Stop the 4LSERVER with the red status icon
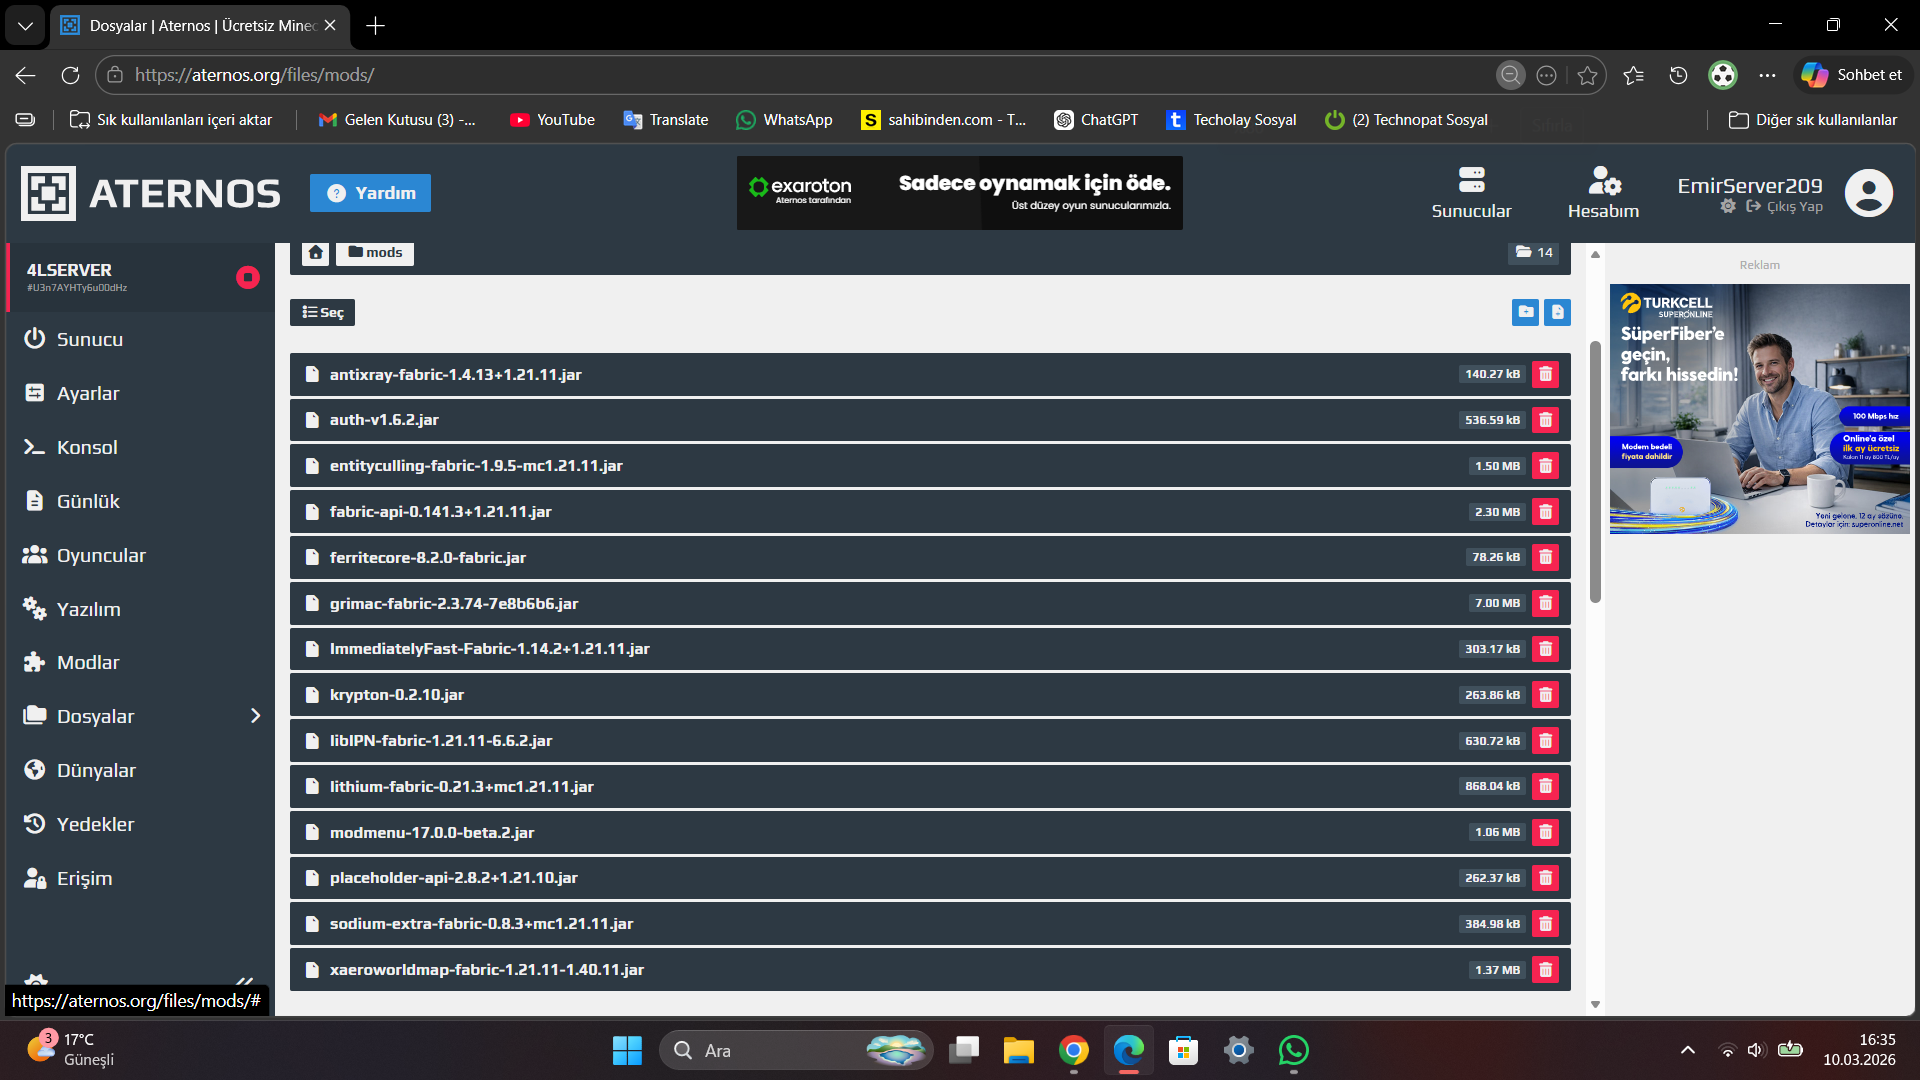1920x1080 pixels. [247, 277]
